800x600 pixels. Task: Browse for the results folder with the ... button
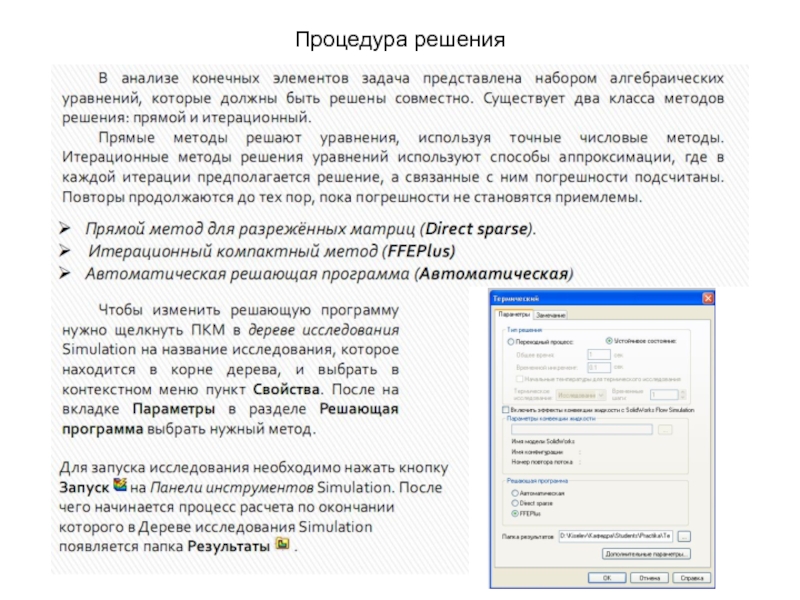click(684, 536)
